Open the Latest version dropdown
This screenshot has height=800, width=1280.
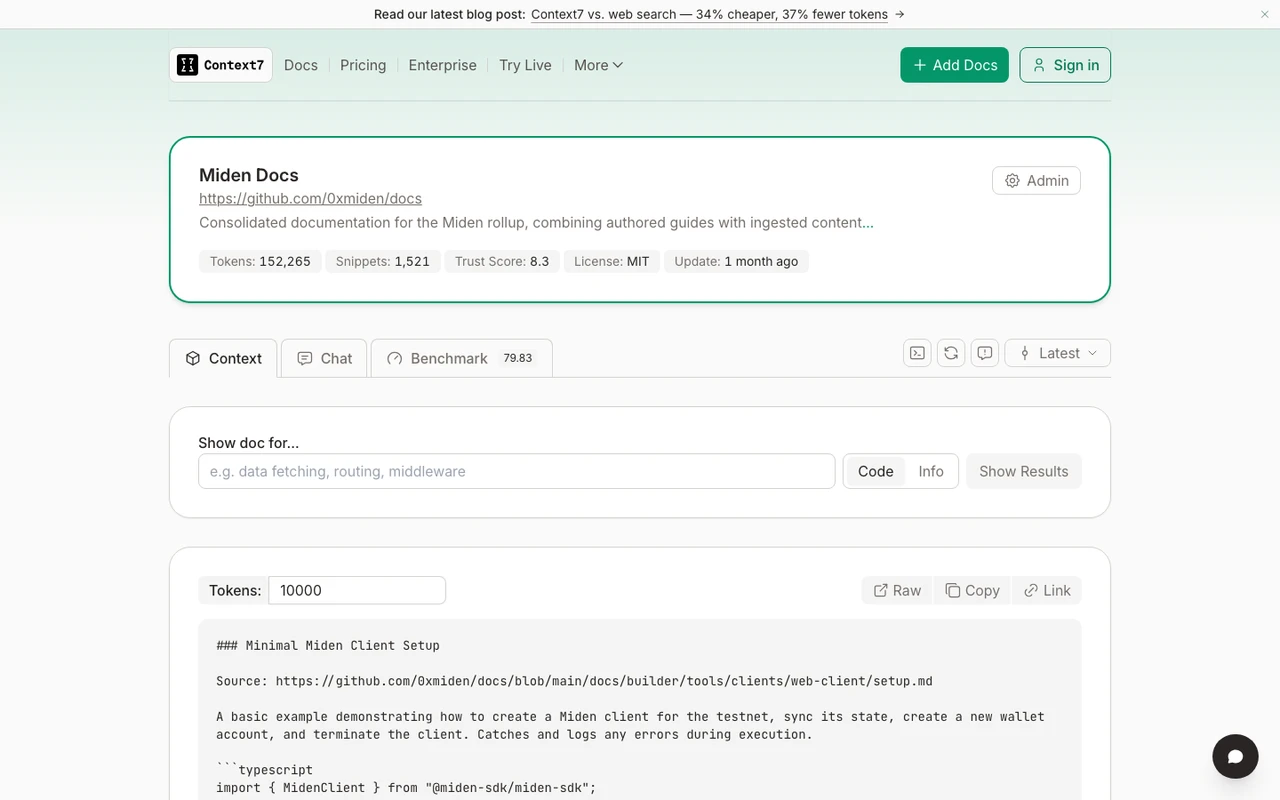(1058, 353)
